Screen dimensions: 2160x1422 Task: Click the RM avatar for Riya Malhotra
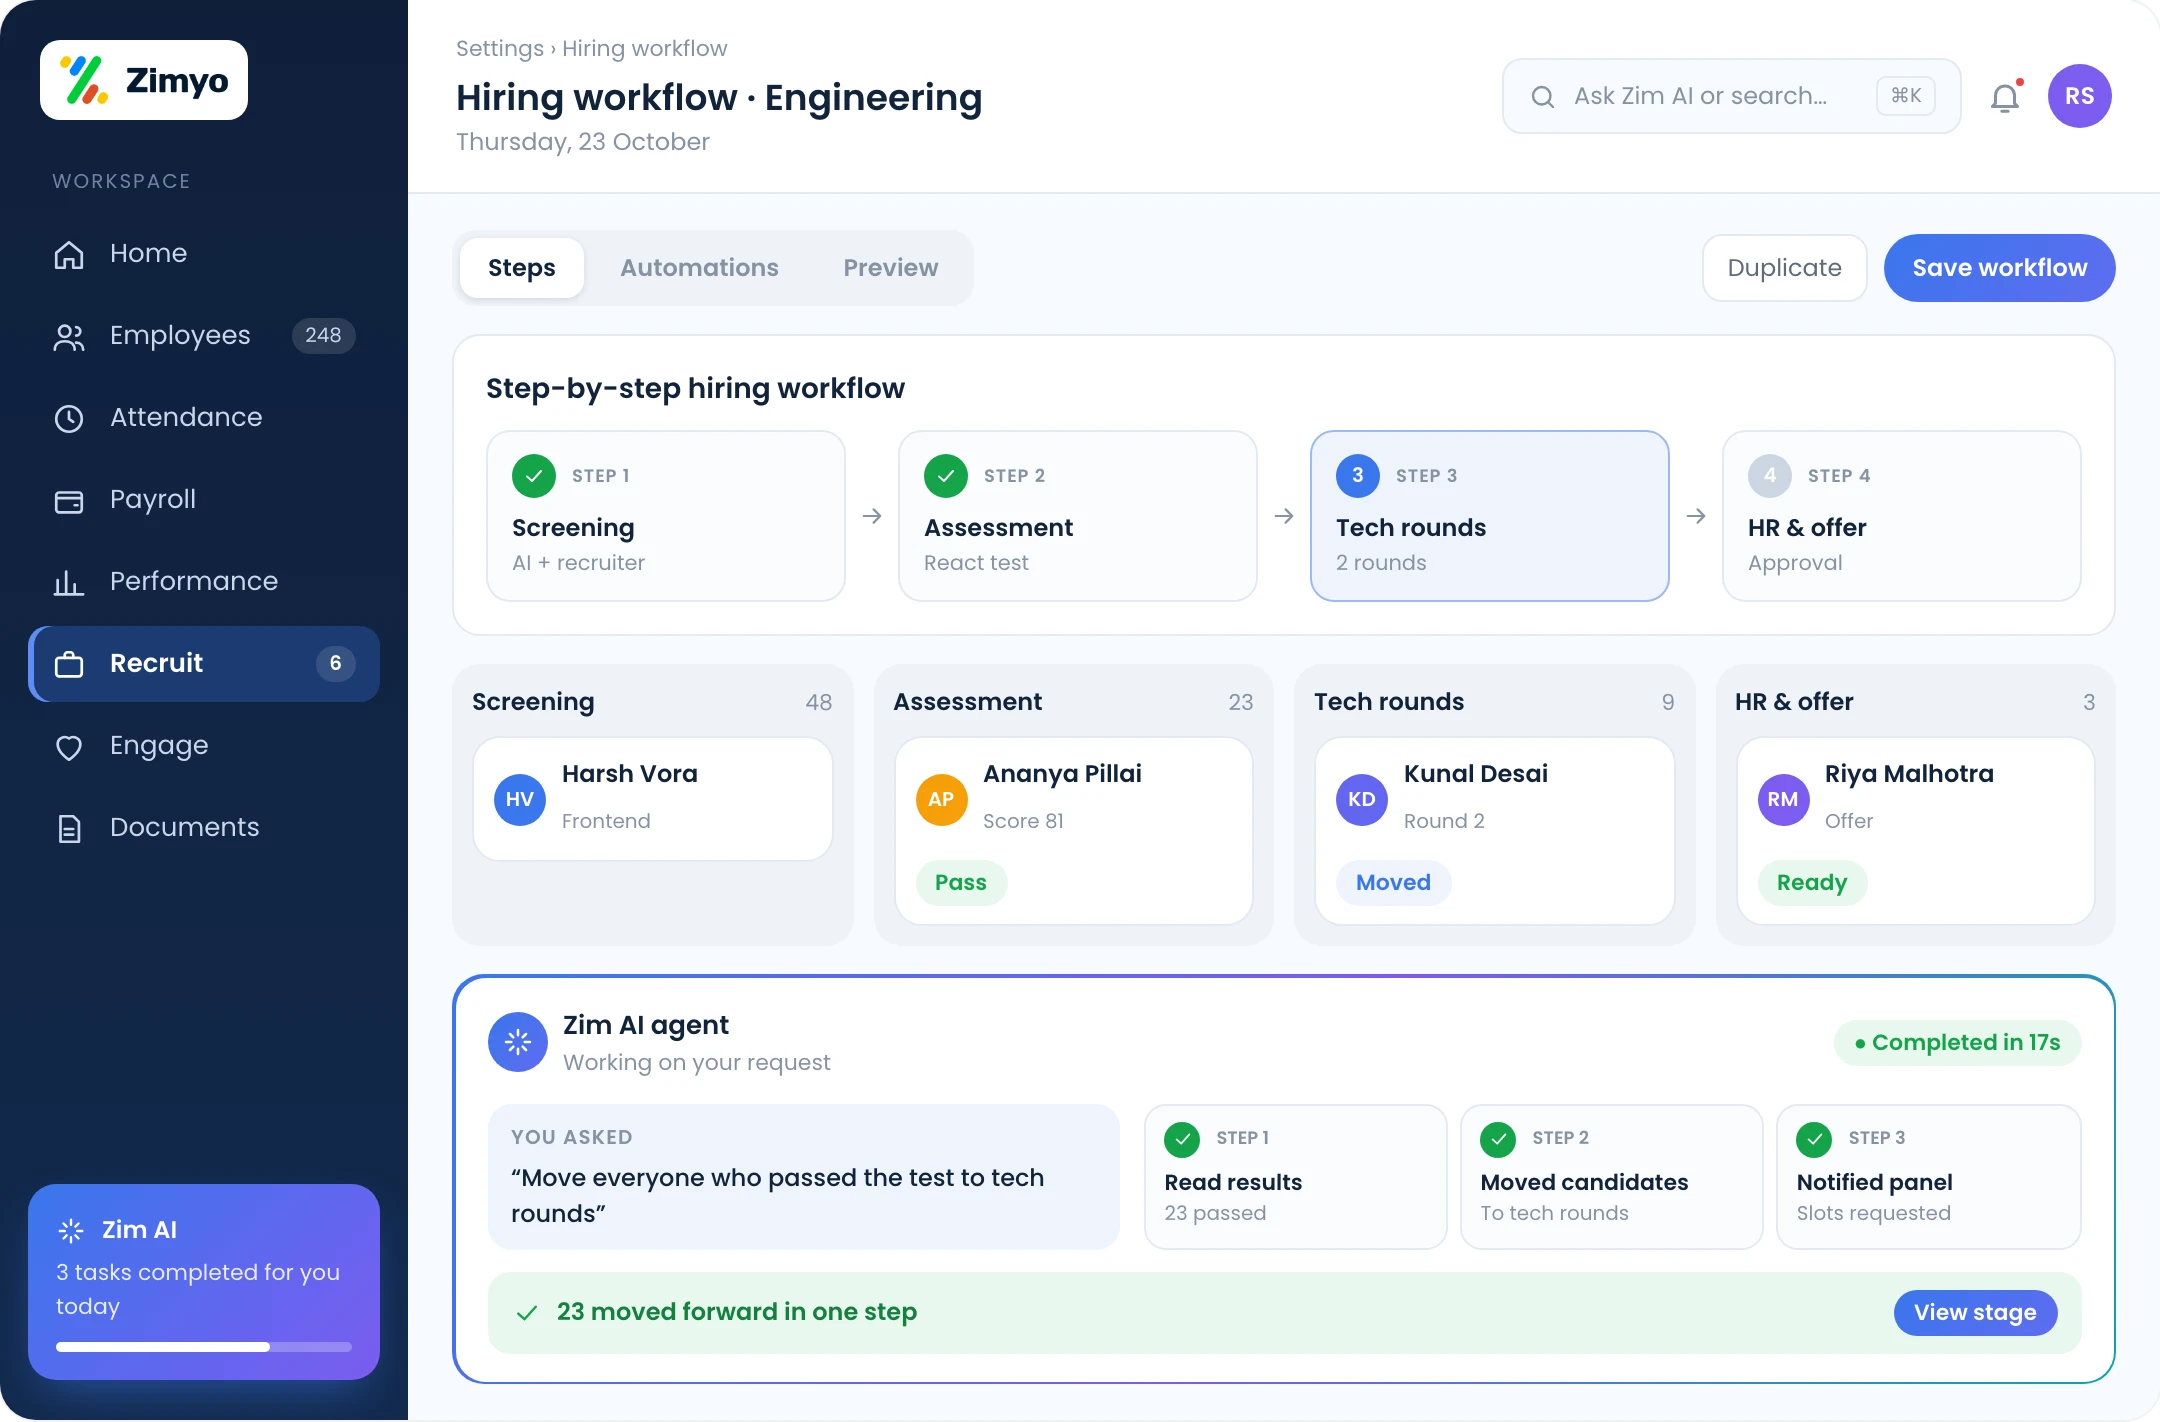pos(1783,799)
